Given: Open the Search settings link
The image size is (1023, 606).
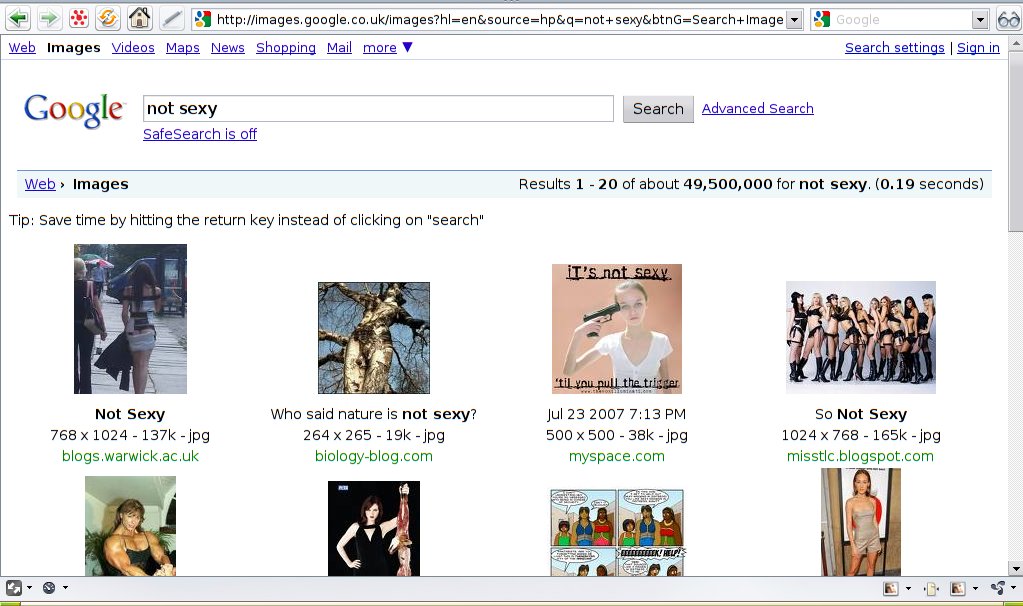Looking at the screenshot, I should pyautogui.click(x=894, y=48).
